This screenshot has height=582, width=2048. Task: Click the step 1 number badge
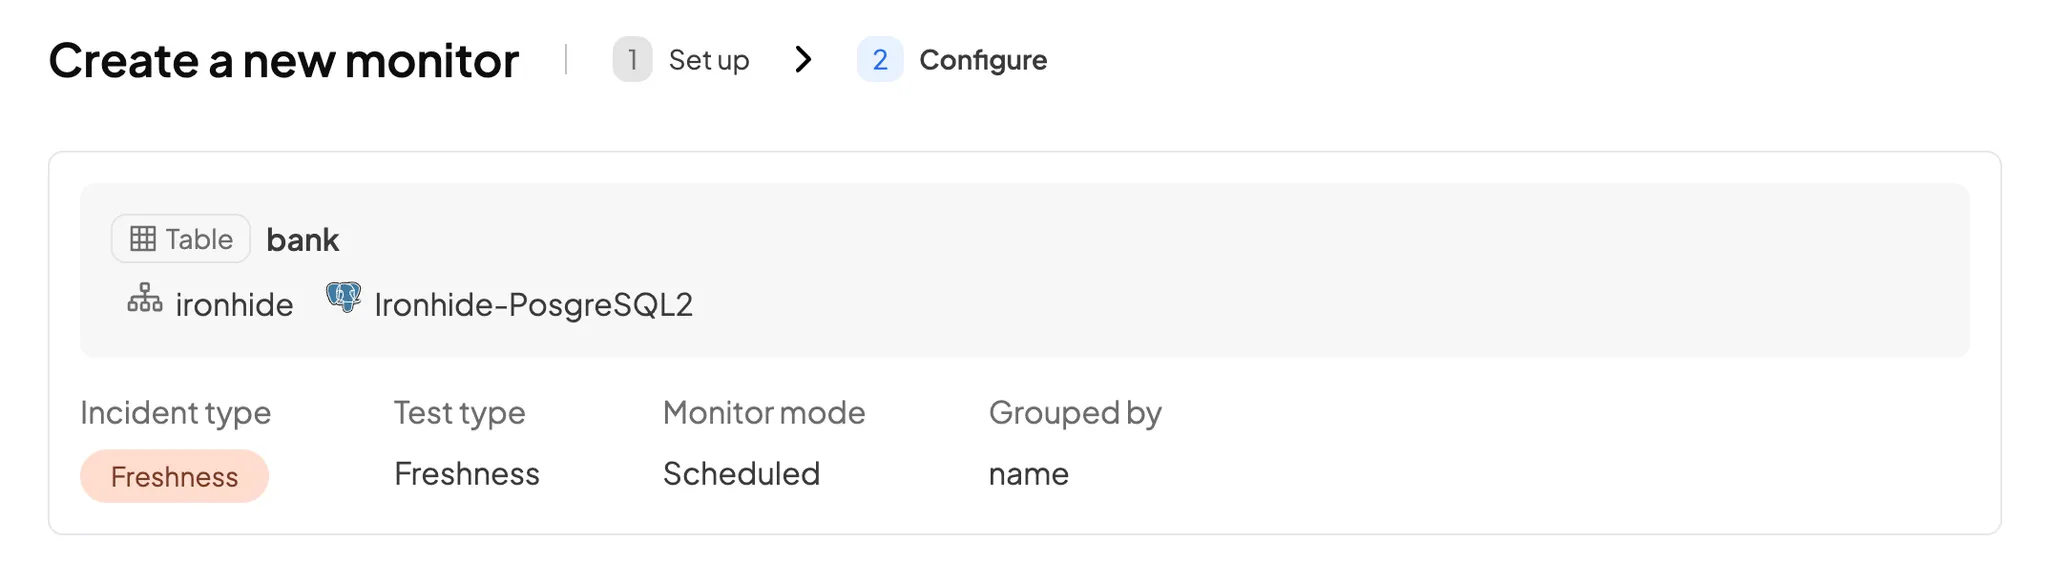point(632,60)
